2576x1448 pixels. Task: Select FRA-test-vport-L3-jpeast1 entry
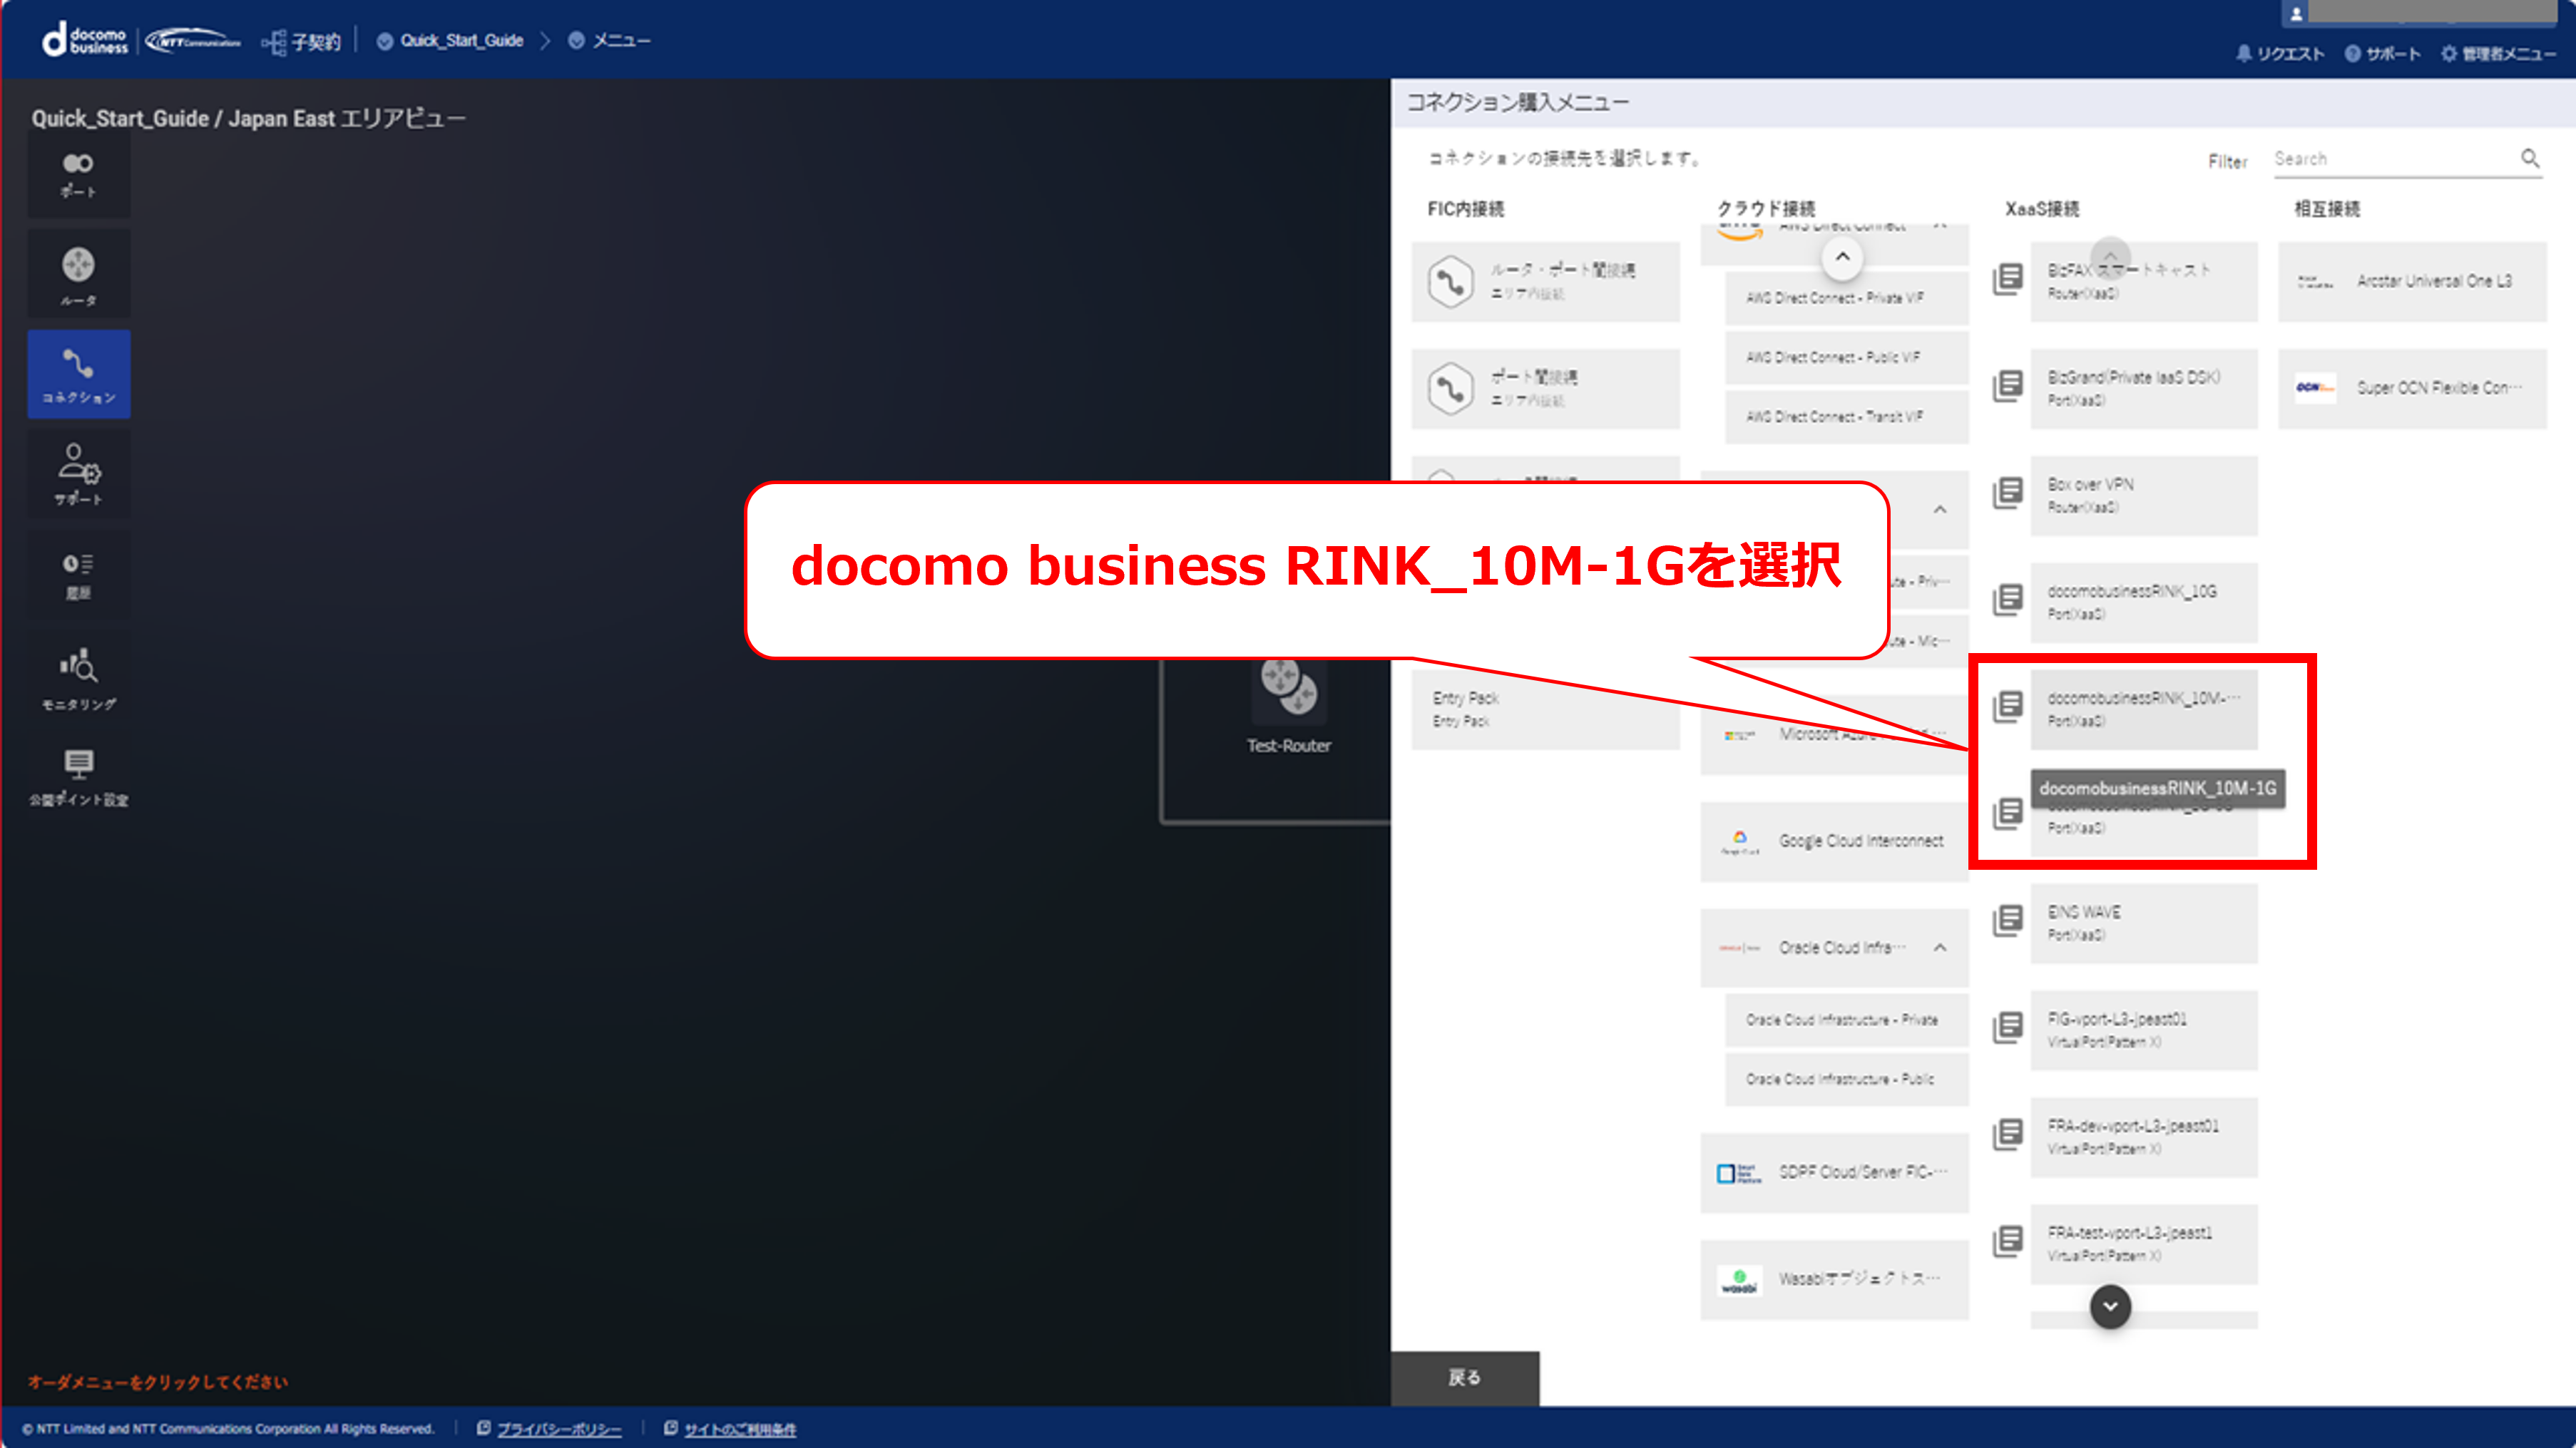coord(2144,1244)
